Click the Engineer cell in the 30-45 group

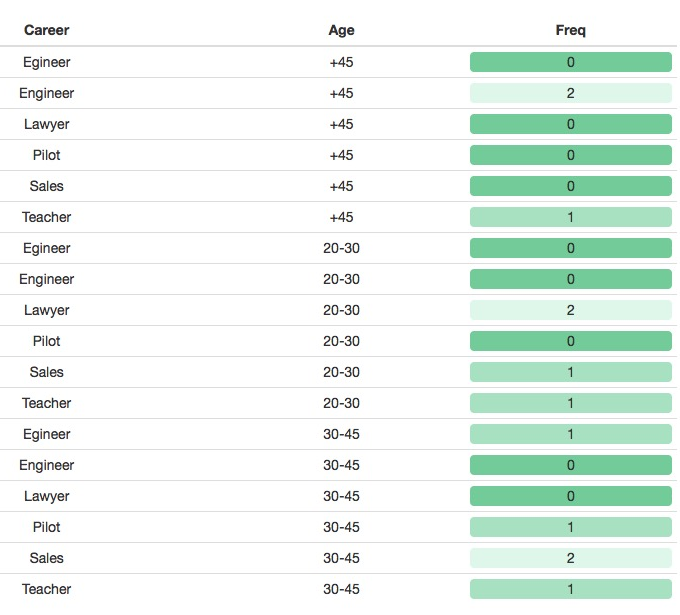point(46,465)
